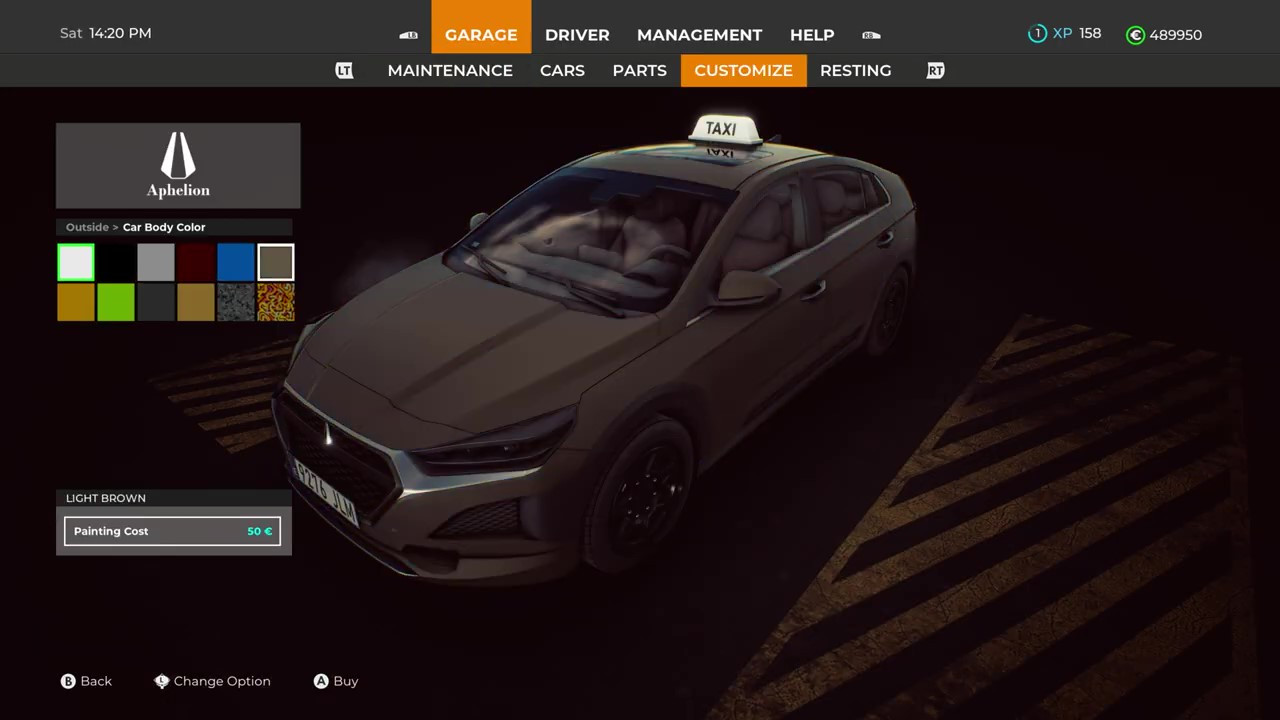Select the orange swirl pattern paint swatch

click(x=276, y=303)
